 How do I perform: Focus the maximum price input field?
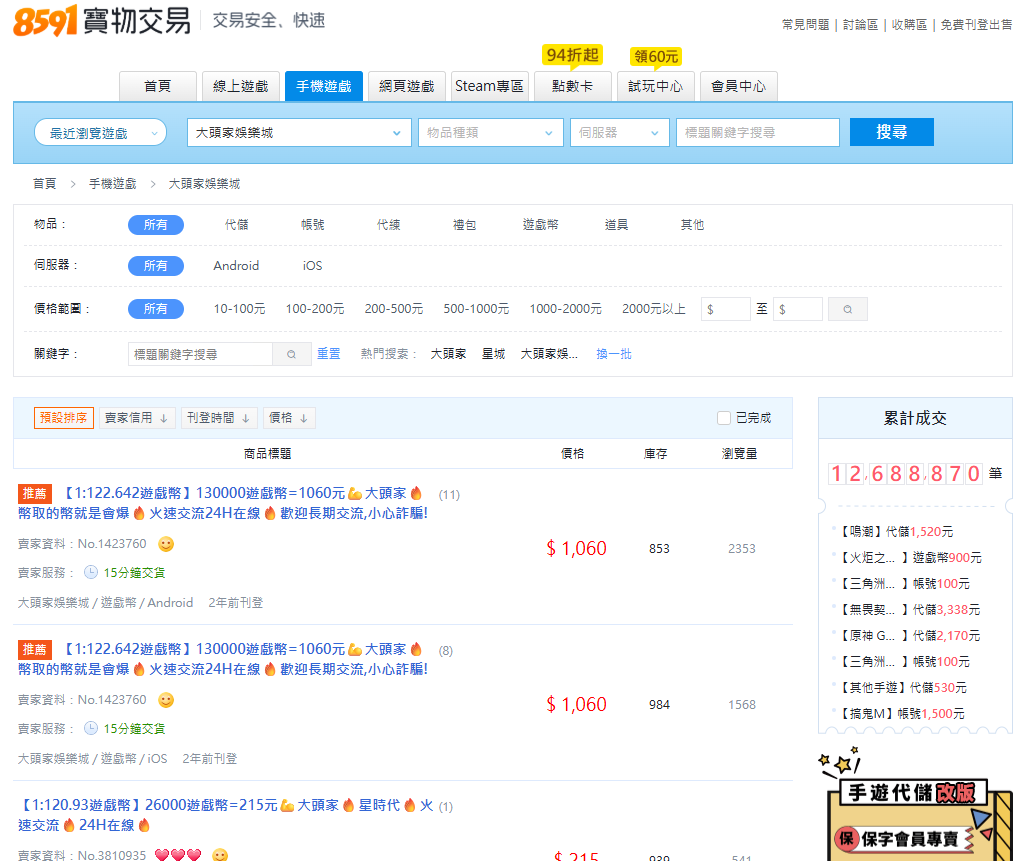pyautogui.click(x=798, y=309)
